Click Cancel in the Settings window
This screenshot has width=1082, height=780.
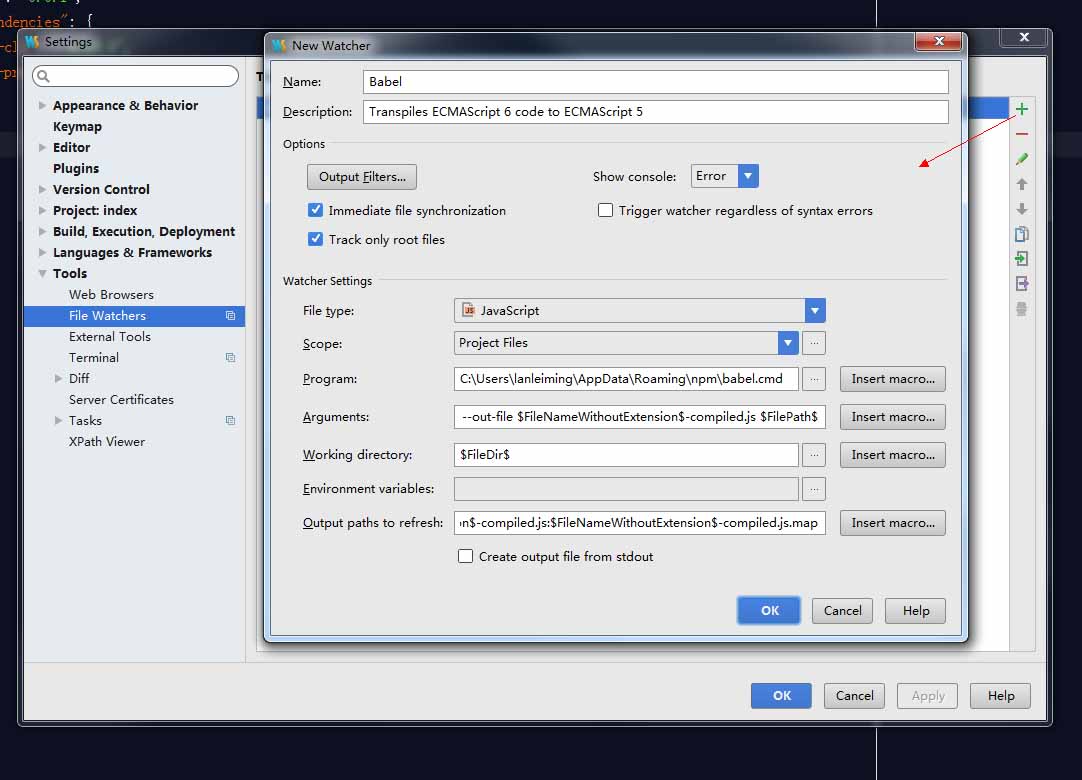click(x=854, y=696)
